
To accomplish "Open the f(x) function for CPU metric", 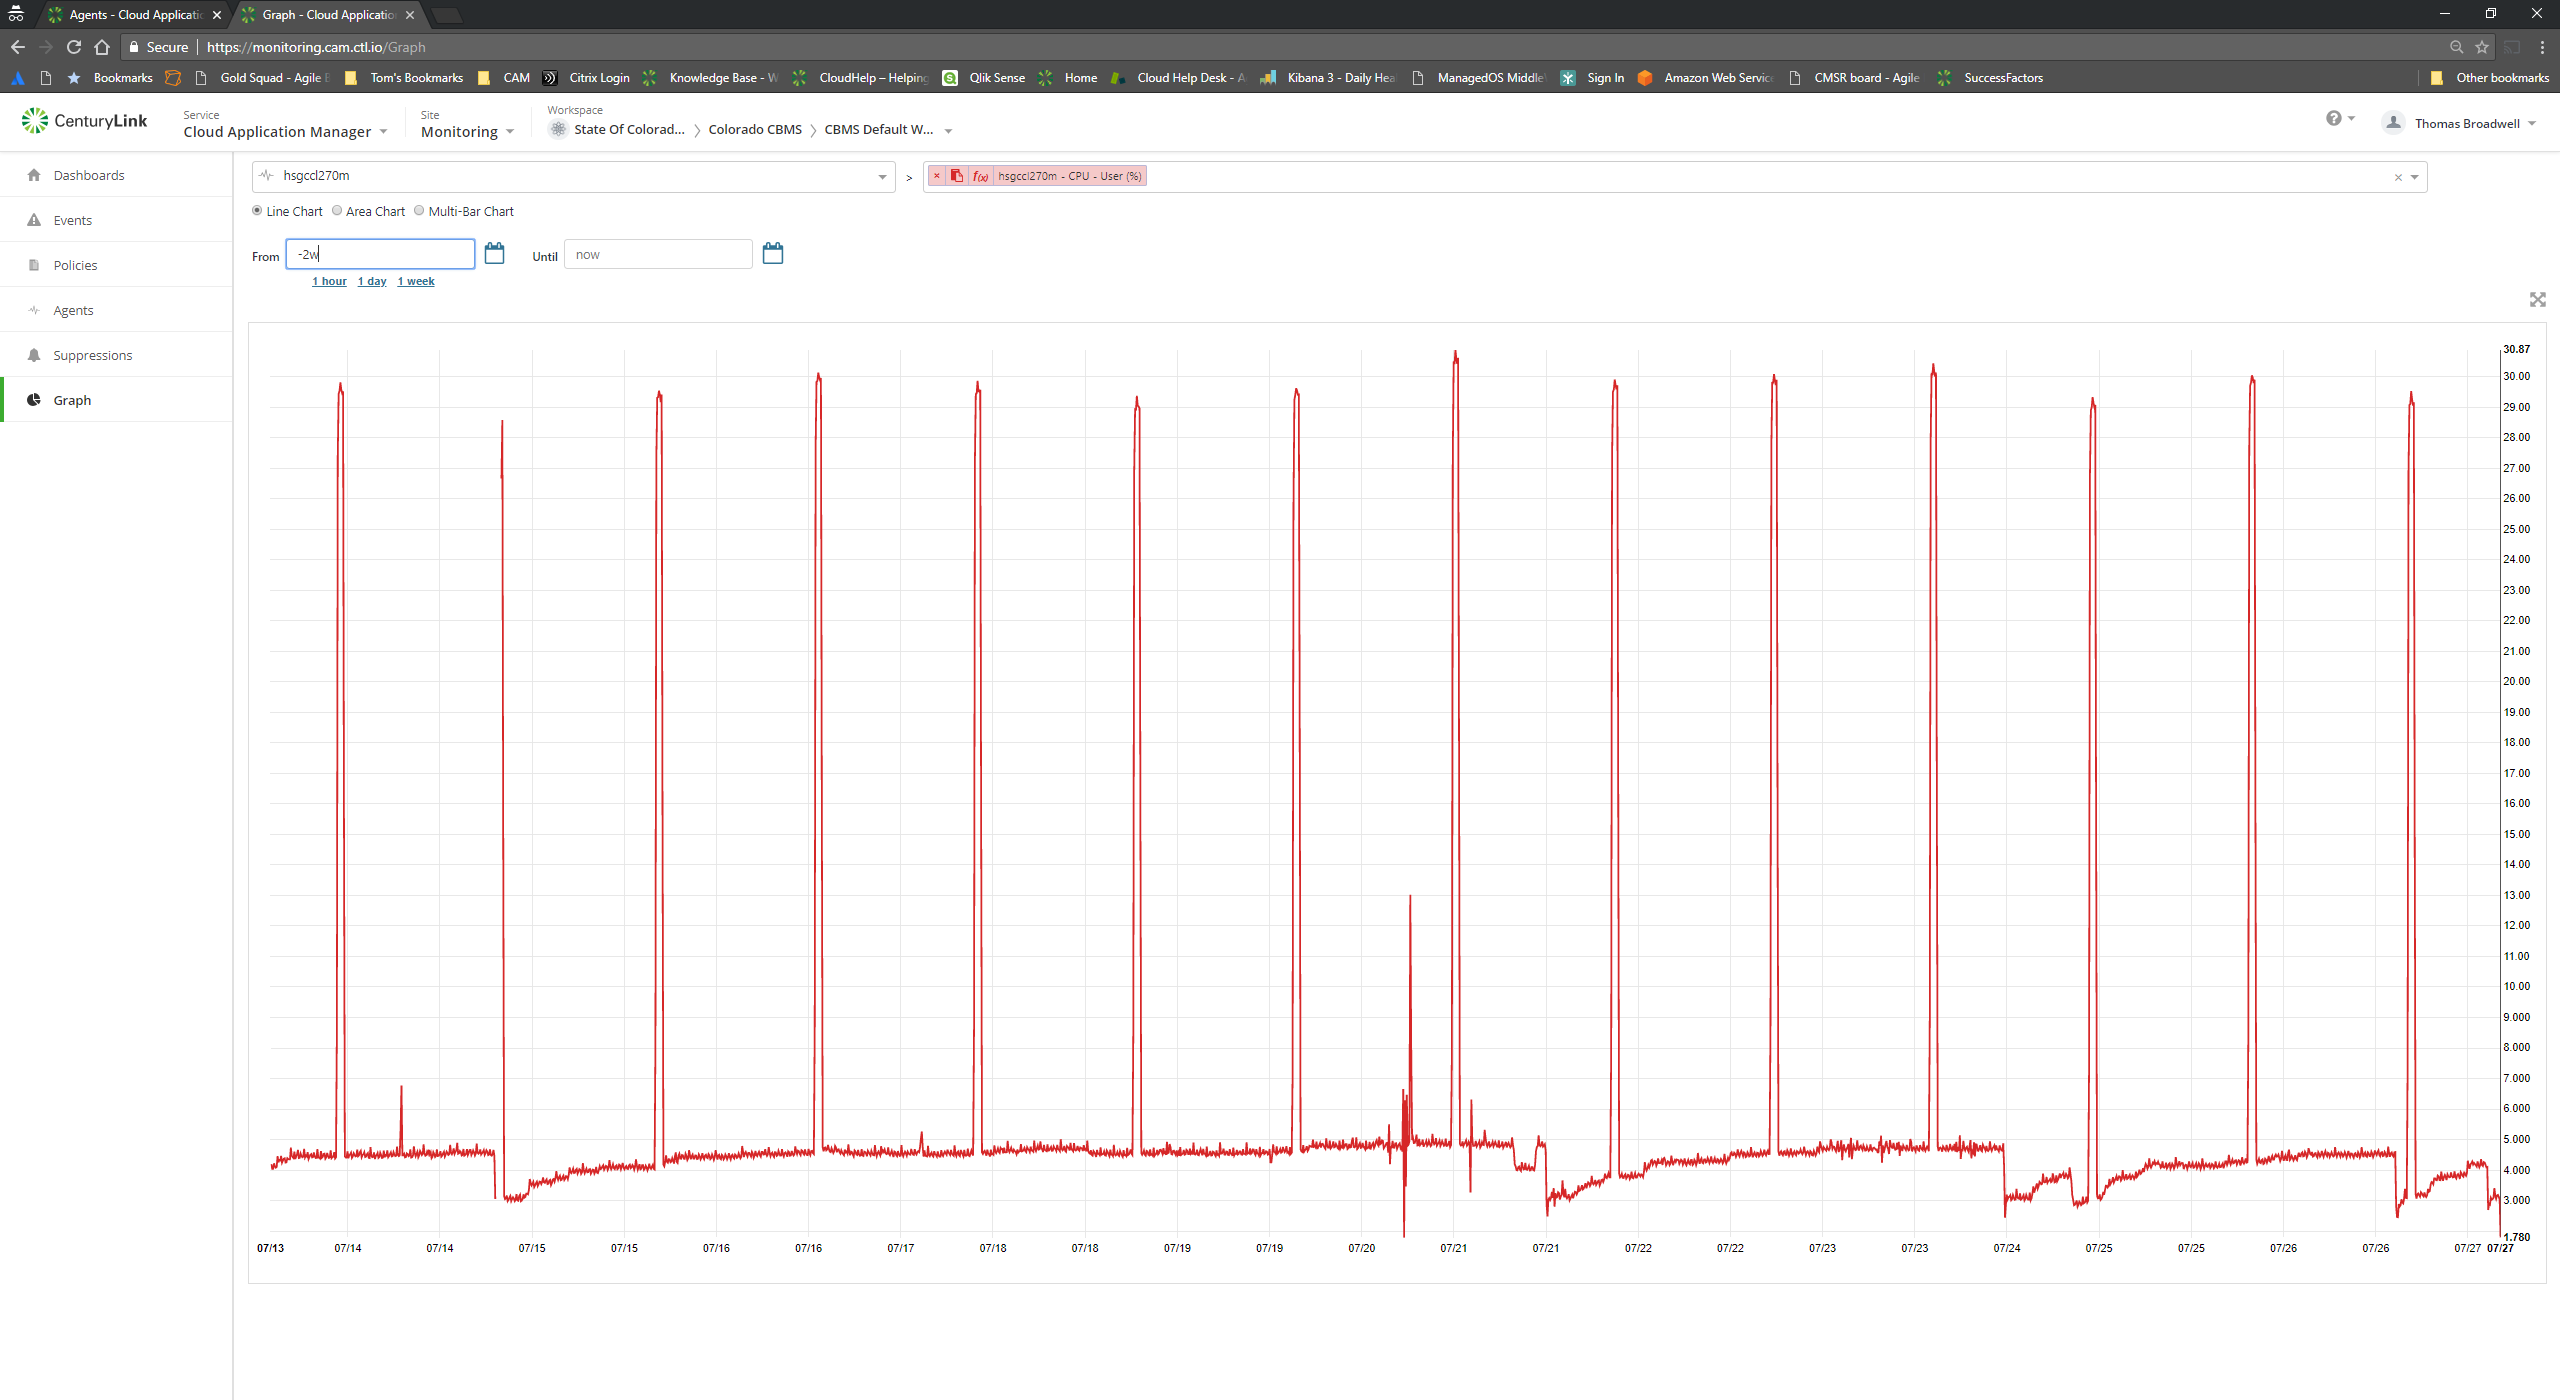I will 981,176.
